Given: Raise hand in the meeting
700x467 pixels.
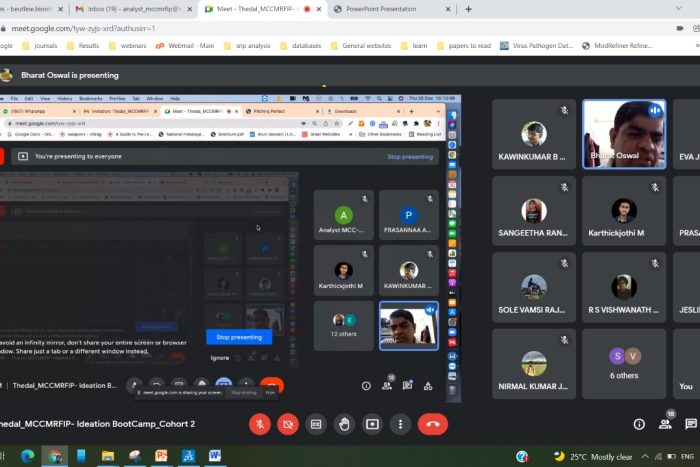Looking at the screenshot, I should click(x=344, y=424).
